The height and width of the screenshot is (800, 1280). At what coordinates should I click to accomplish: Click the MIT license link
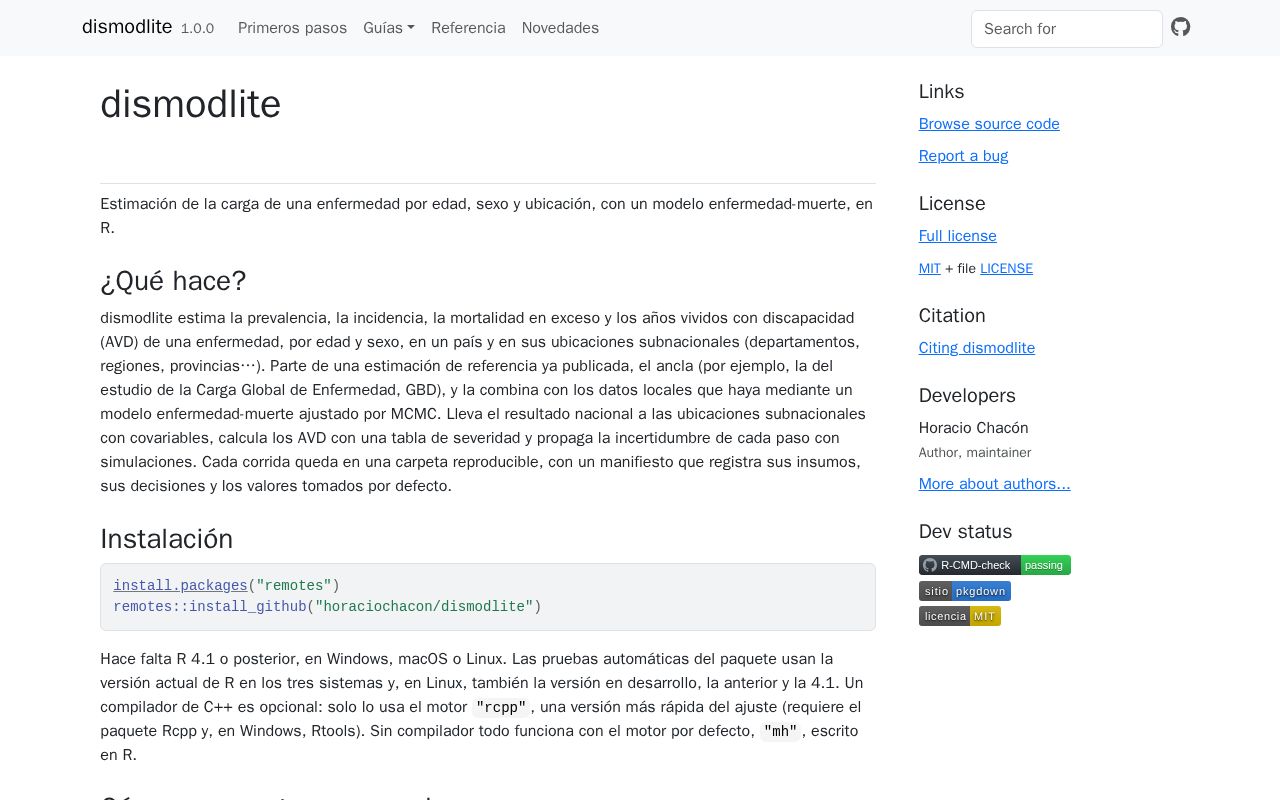929,268
